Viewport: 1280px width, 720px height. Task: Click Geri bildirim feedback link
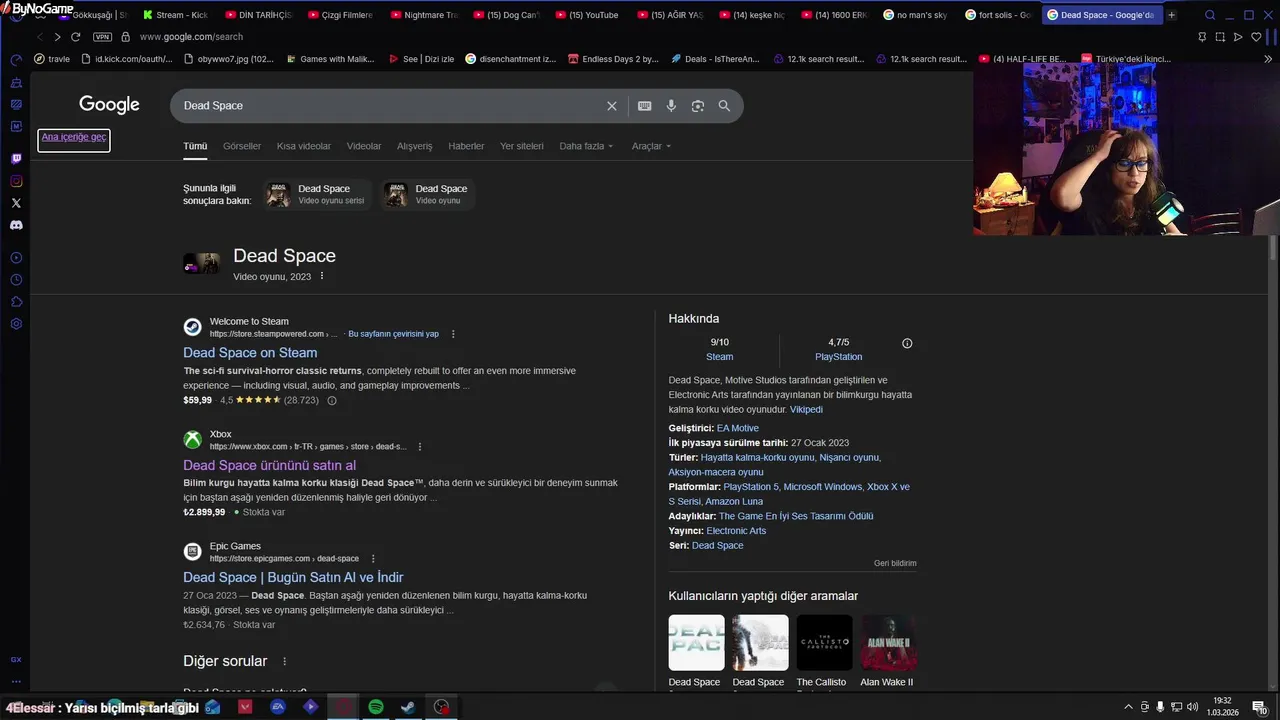895,563
